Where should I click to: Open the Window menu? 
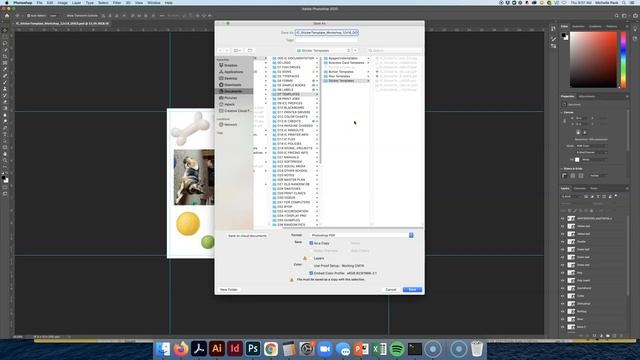pos(153,2)
